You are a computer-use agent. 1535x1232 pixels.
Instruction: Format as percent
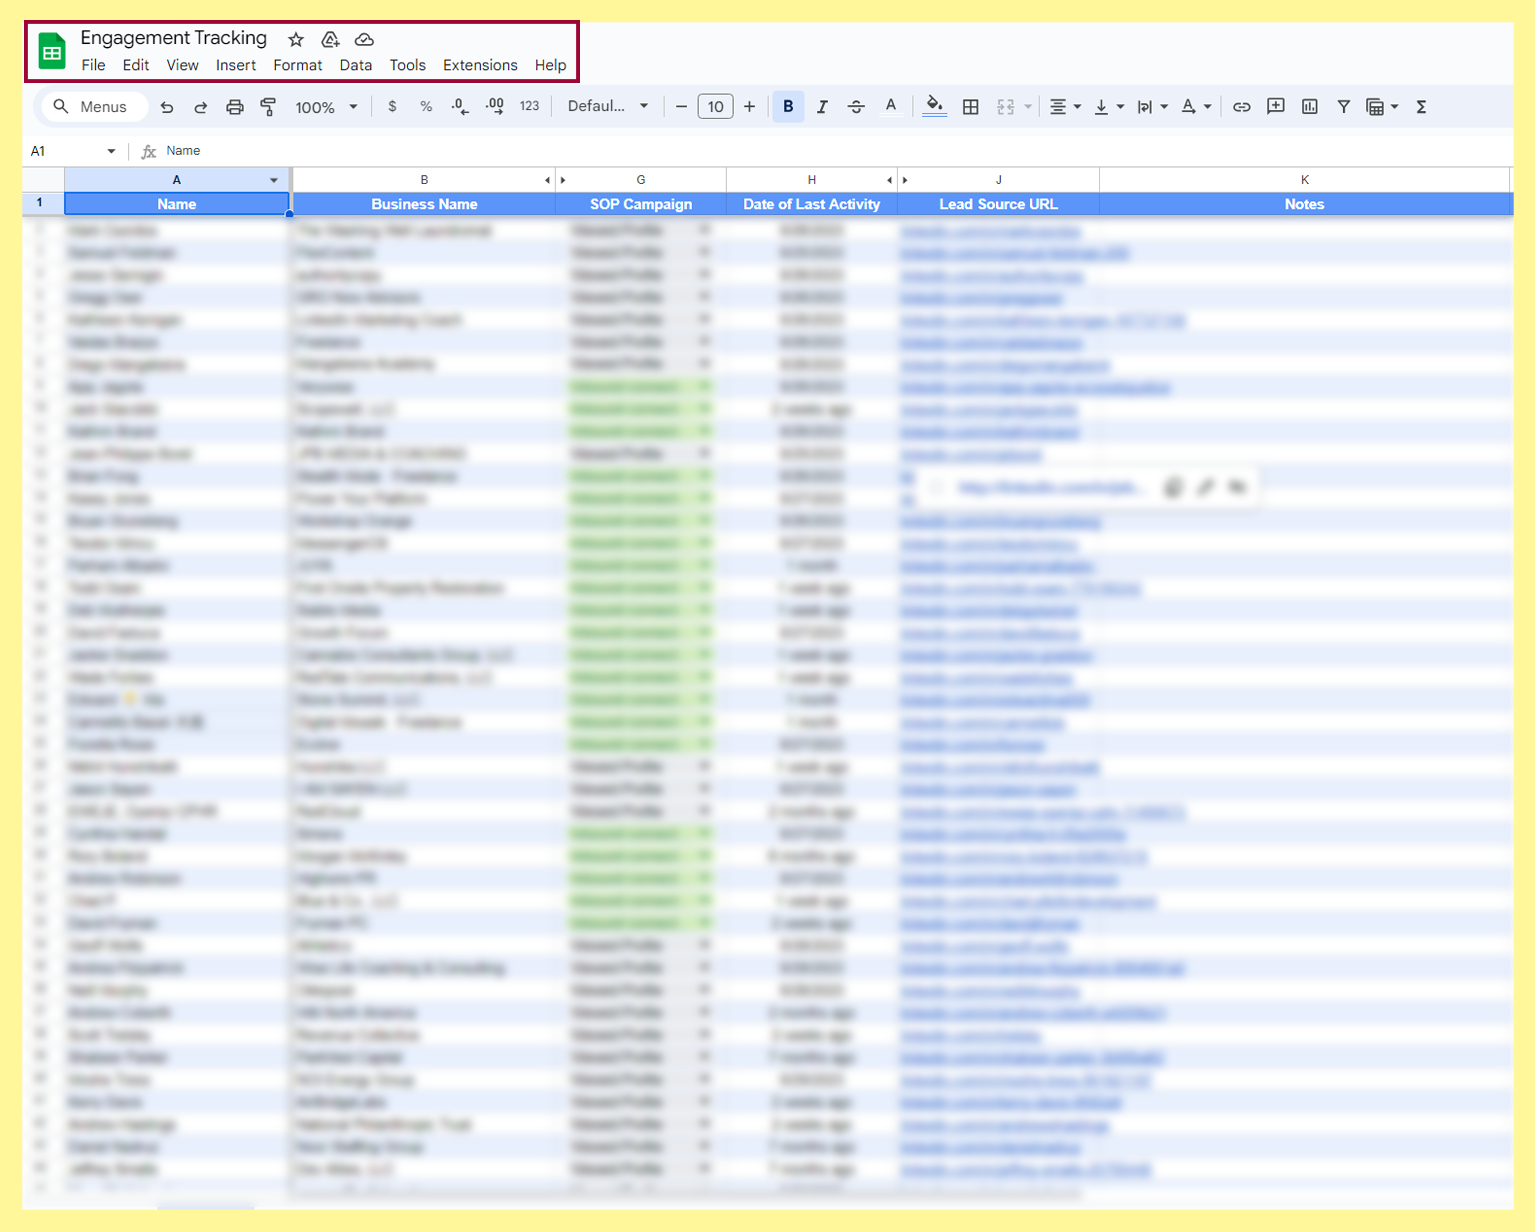click(x=426, y=106)
